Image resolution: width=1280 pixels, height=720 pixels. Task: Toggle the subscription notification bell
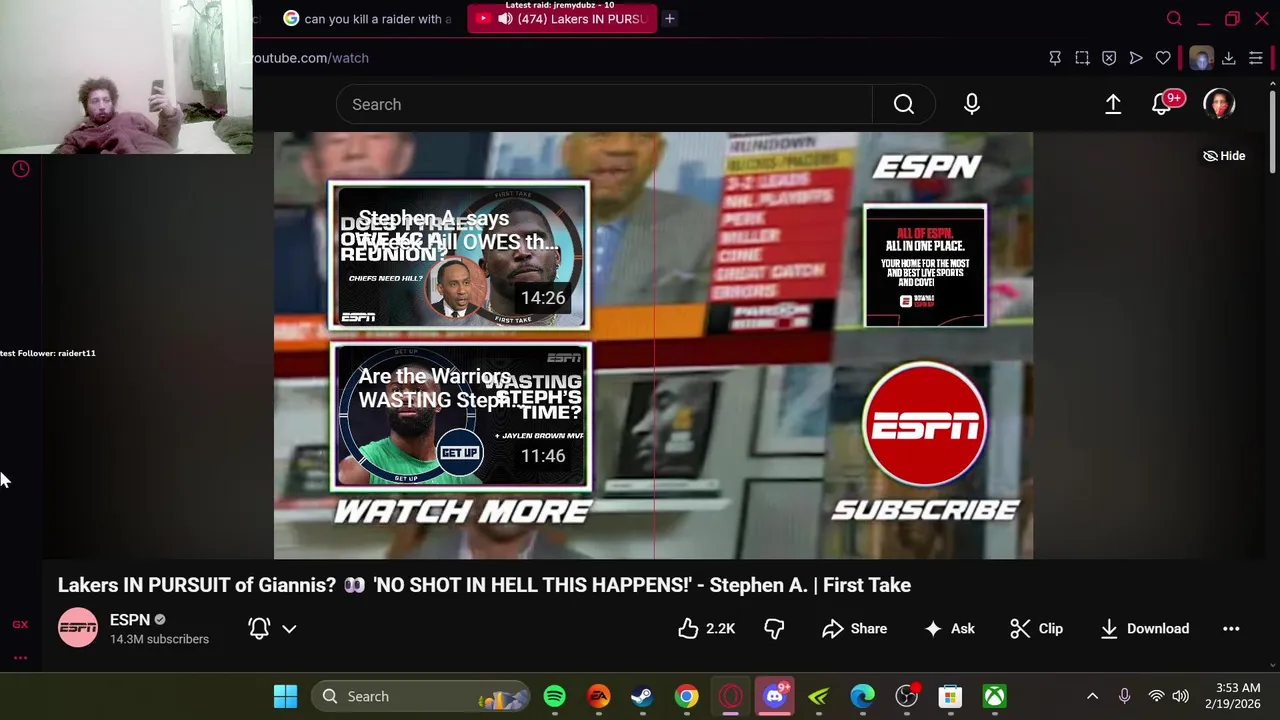point(259,628)
